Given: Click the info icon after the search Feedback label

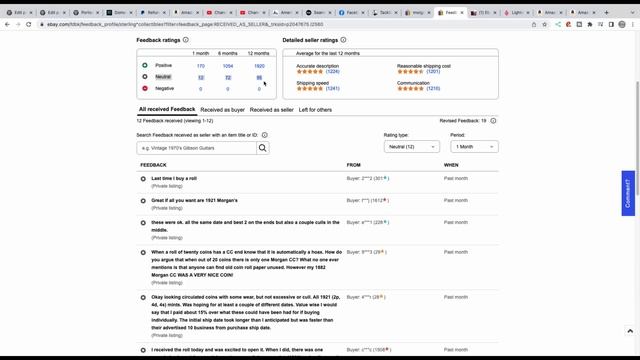Looking at the screenshot, I should point(264,135).
